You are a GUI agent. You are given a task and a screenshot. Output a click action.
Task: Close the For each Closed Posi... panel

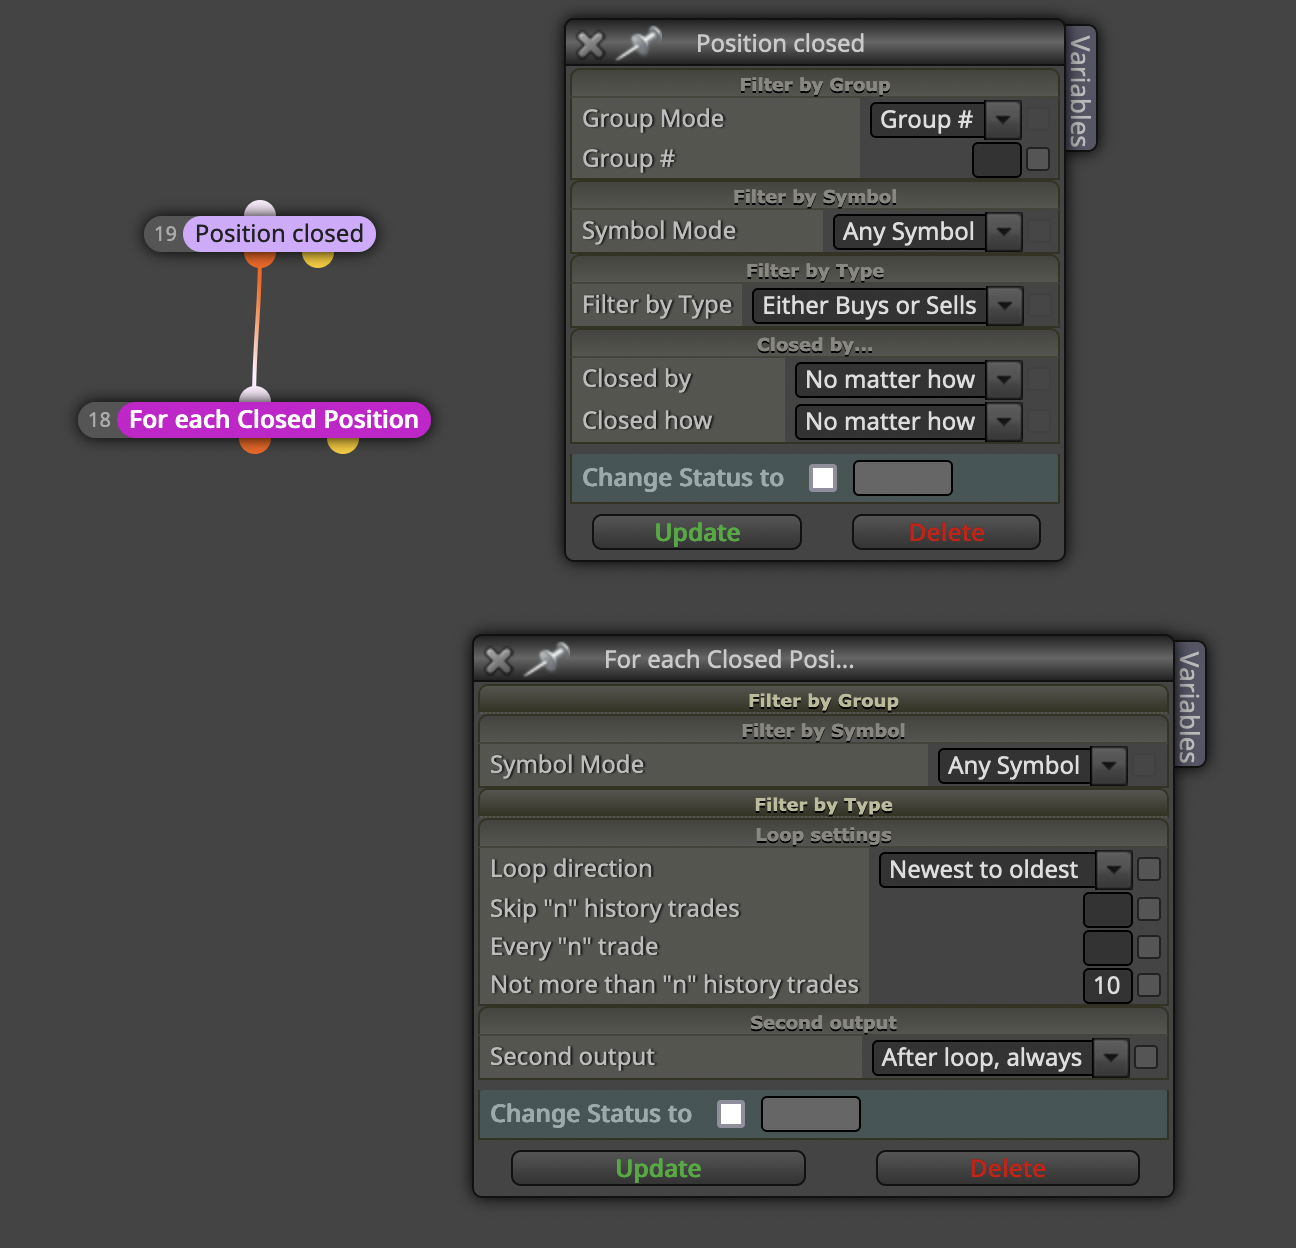498,660
